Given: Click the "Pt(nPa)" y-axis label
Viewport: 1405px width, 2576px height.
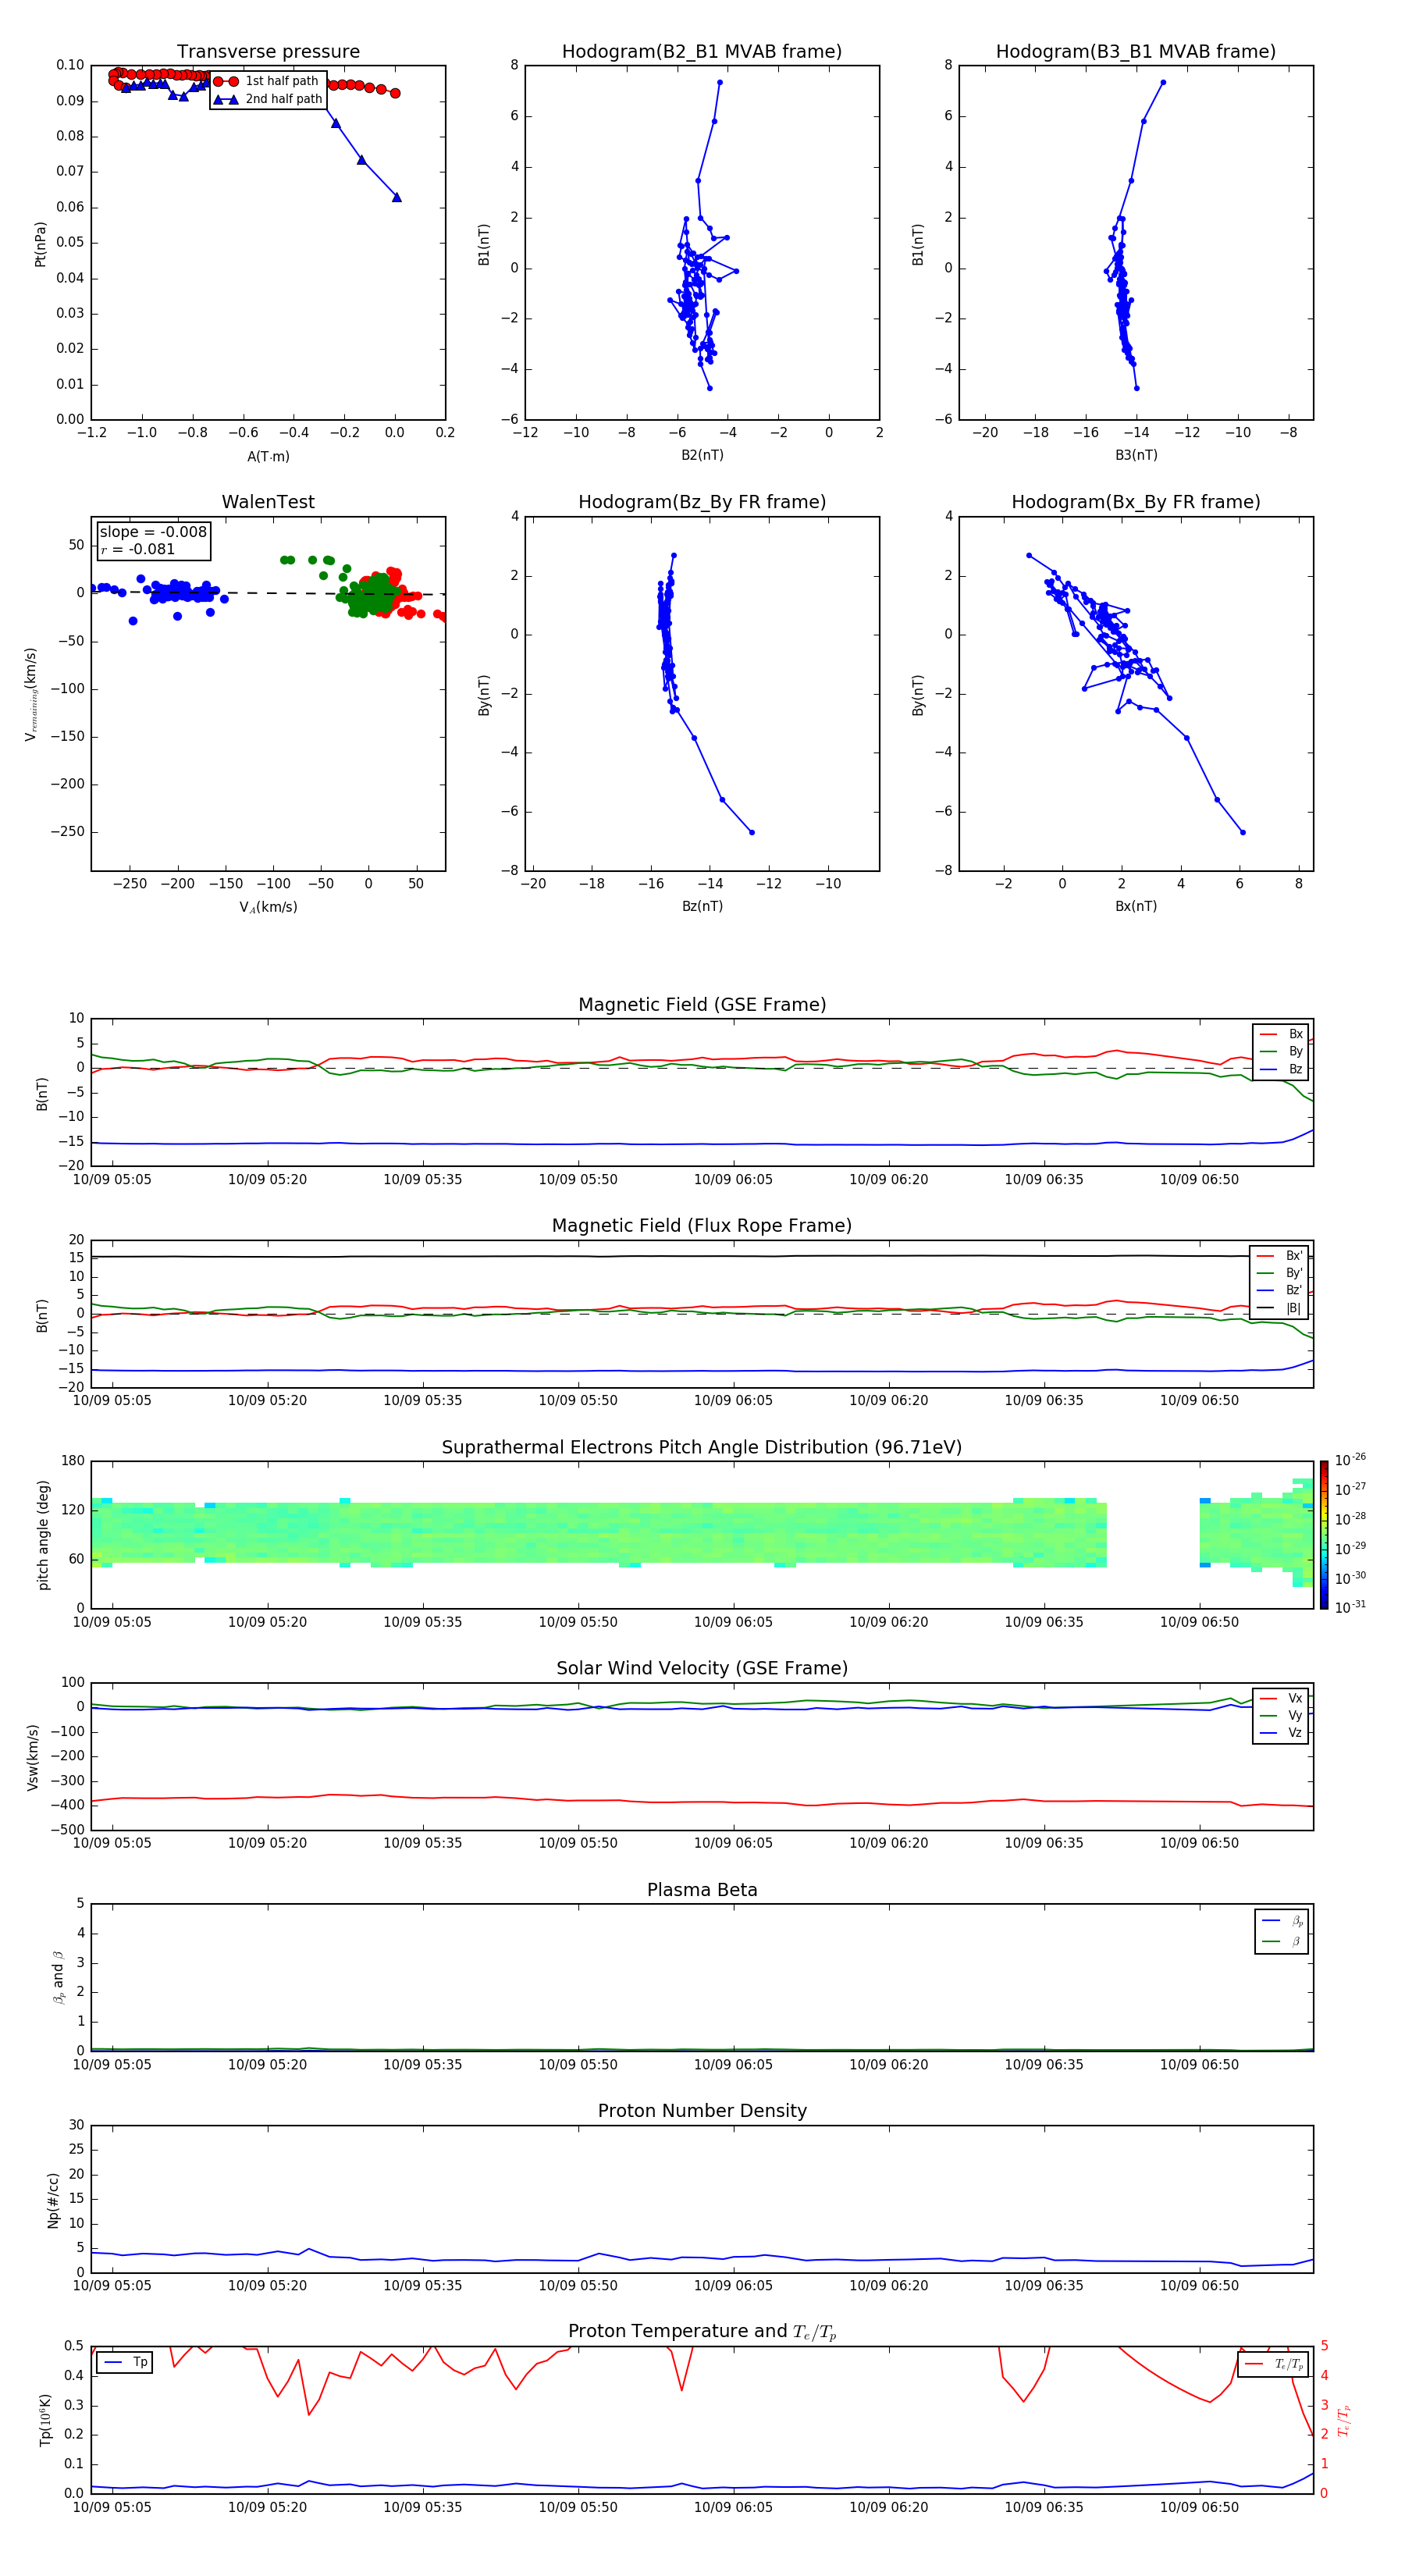Looking at the screenshot, I should (x=40, y=244).
